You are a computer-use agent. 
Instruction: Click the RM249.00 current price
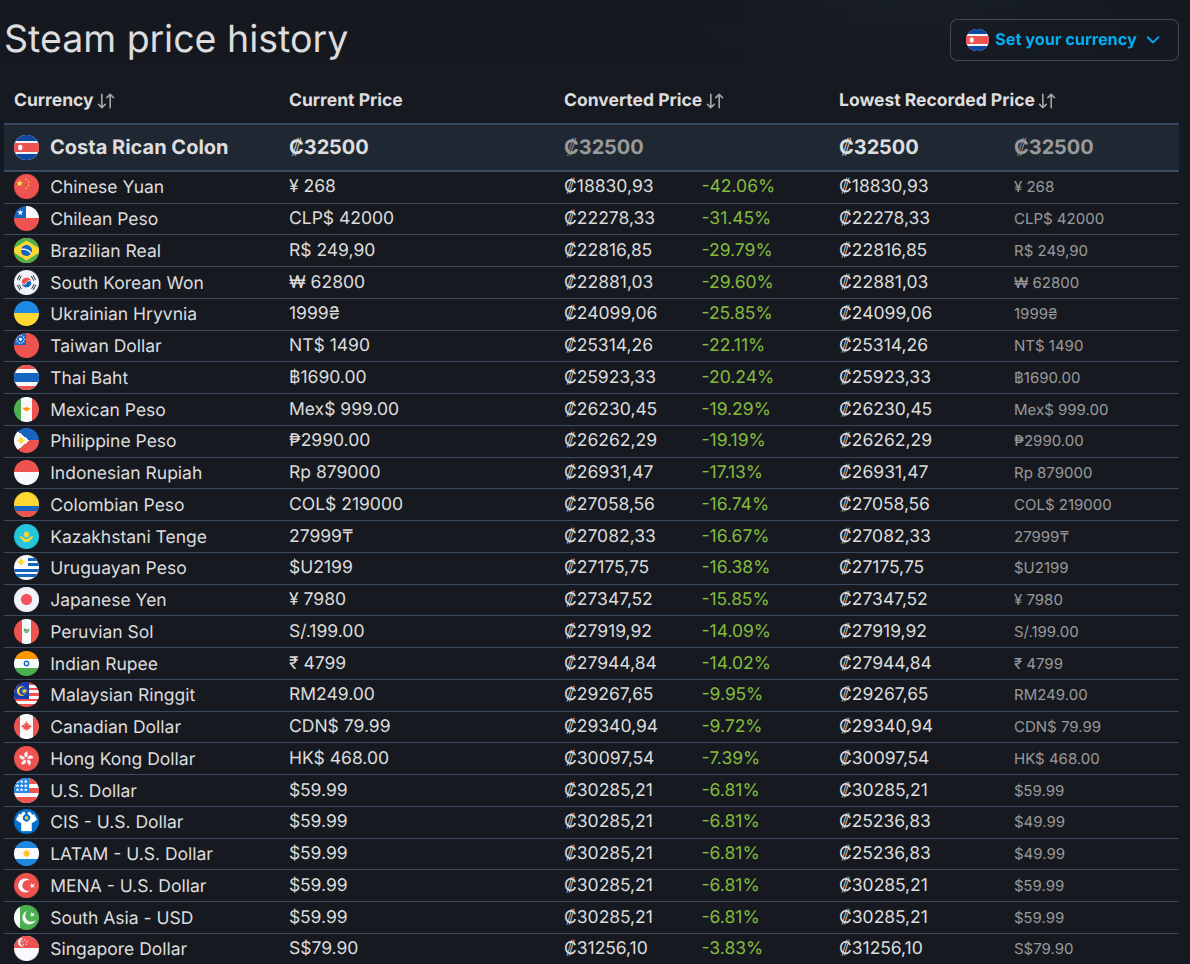pyautogui.click(x=332, y=694)
